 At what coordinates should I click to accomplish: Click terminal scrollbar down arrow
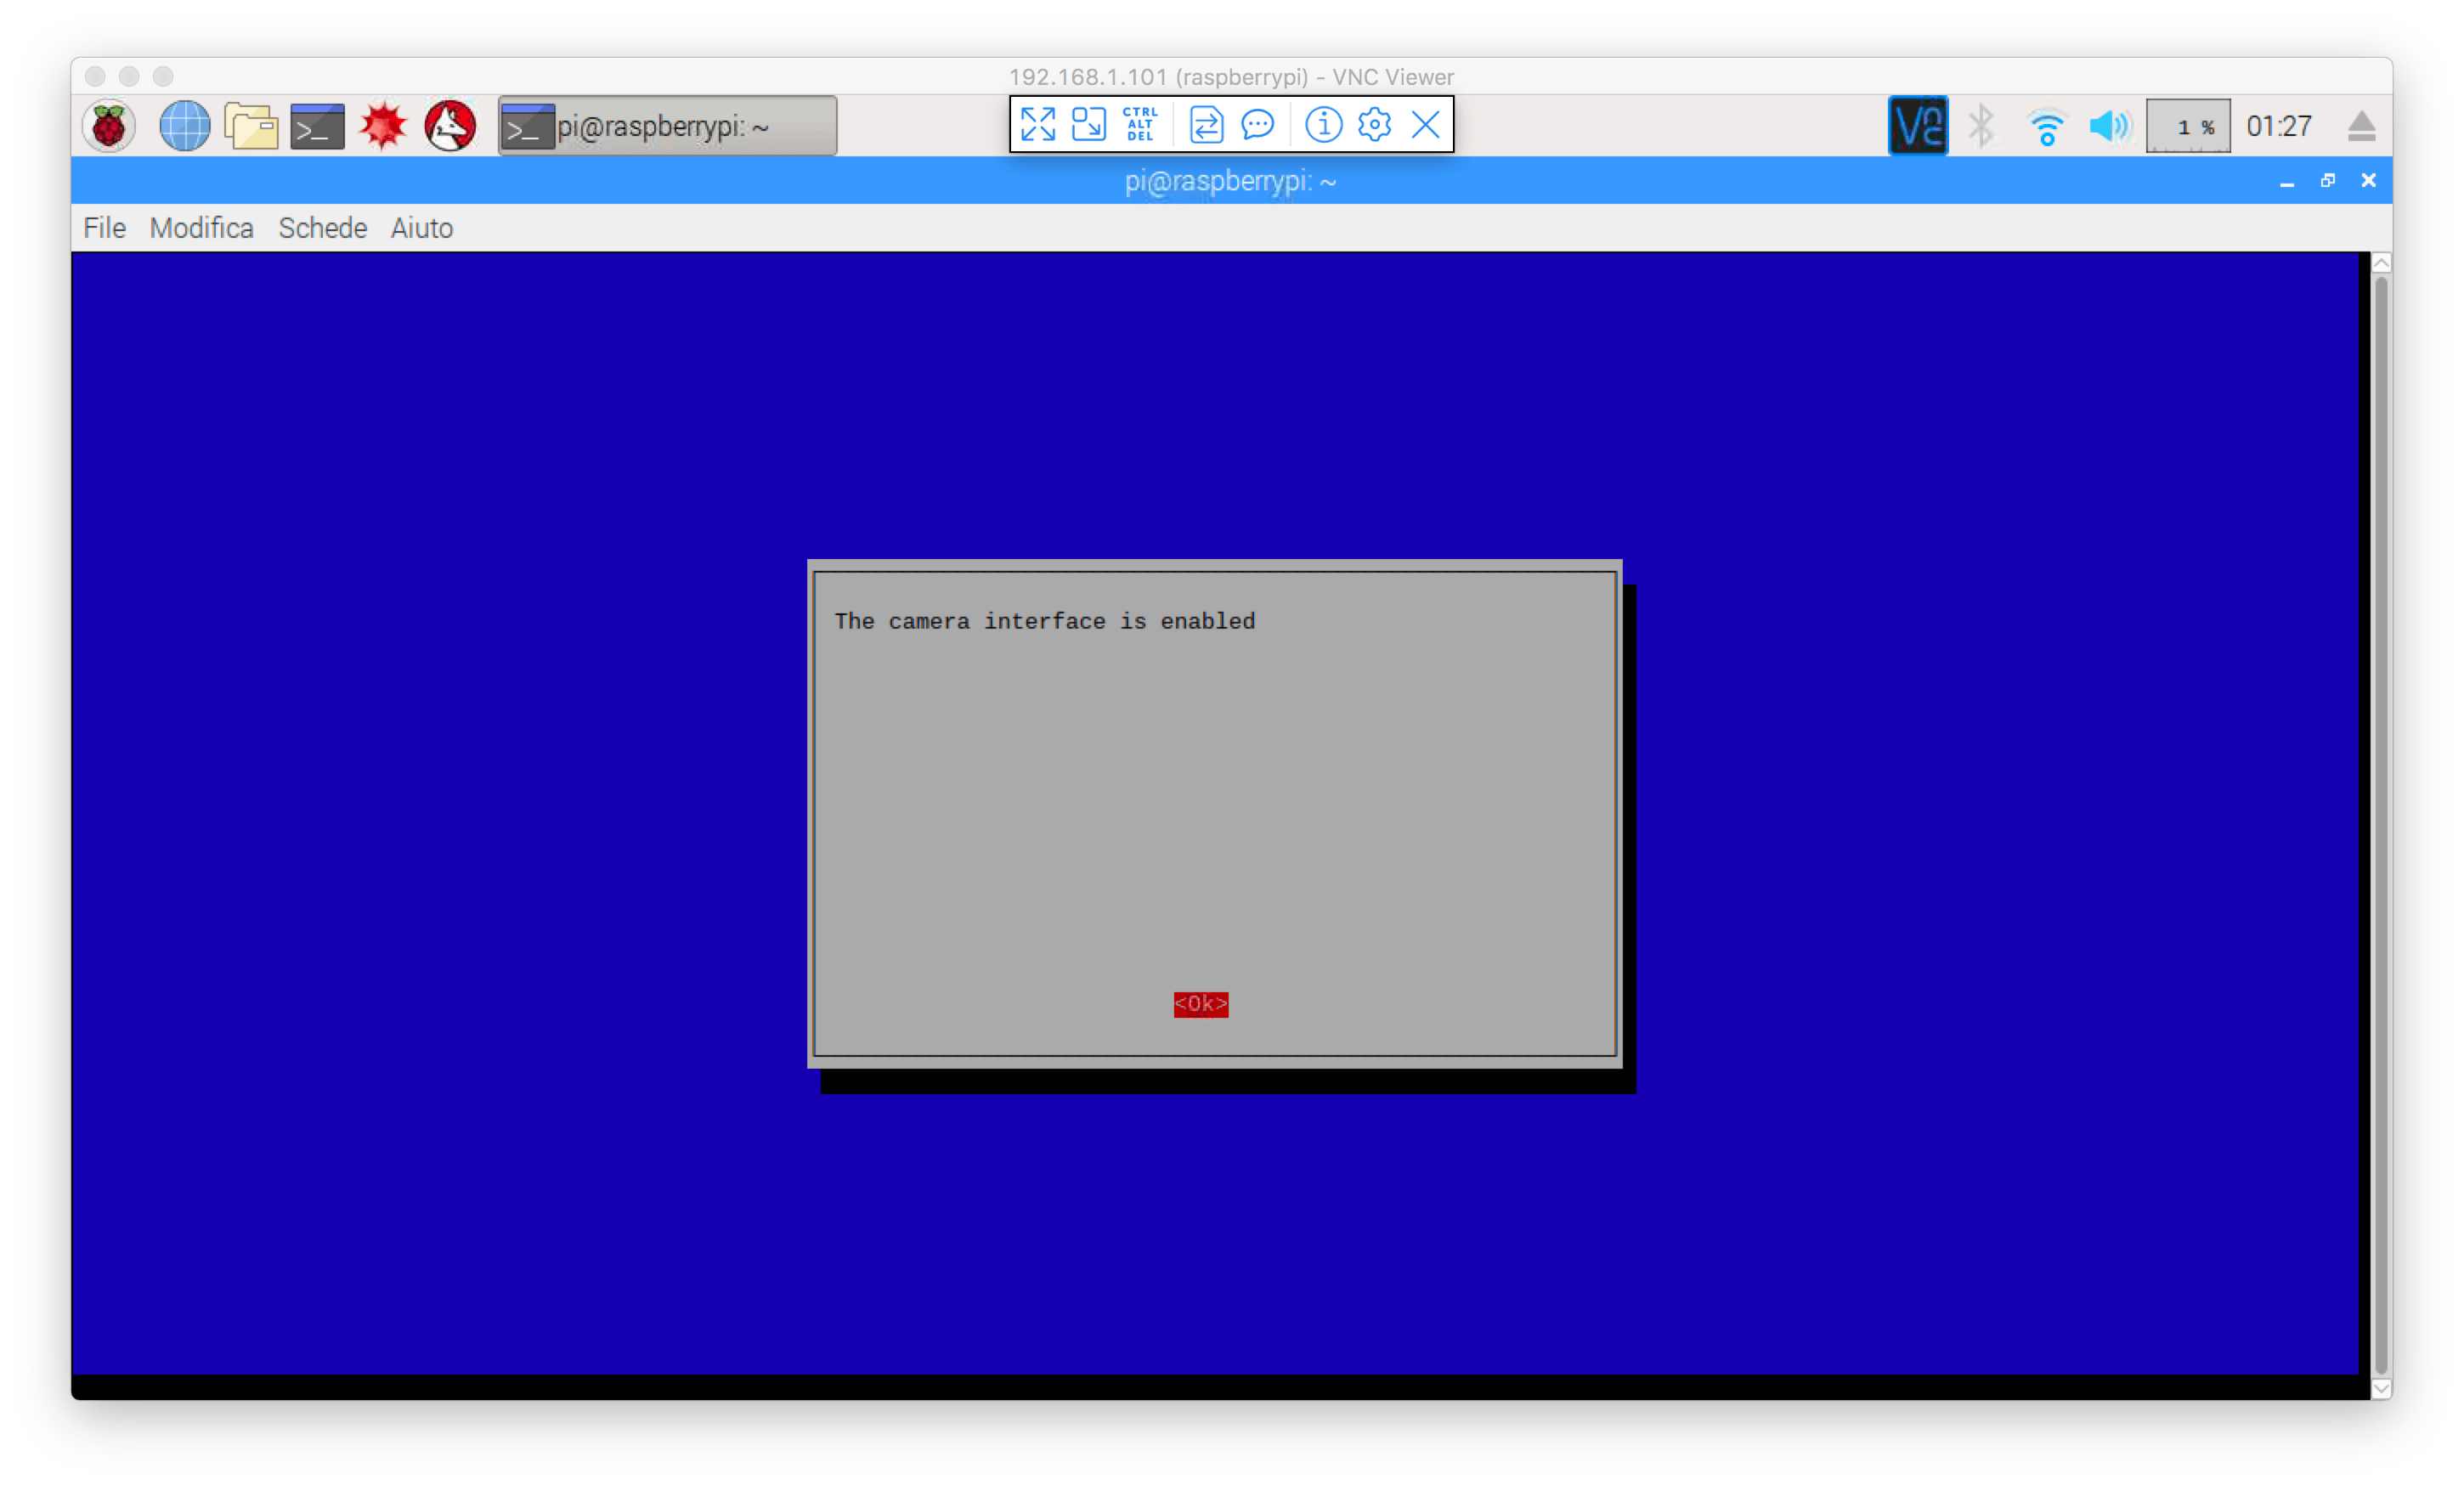(x=2381, y=1388)
